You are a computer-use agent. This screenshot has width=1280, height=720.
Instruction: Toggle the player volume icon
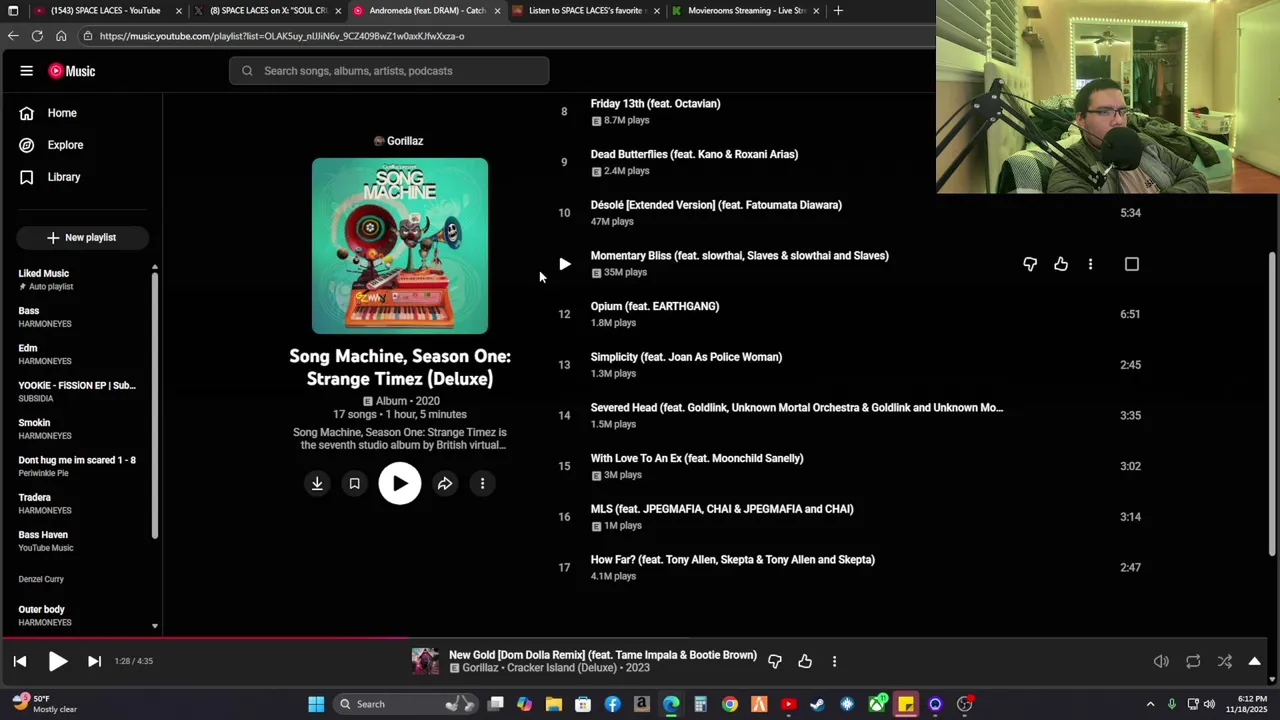(1161, 661)
